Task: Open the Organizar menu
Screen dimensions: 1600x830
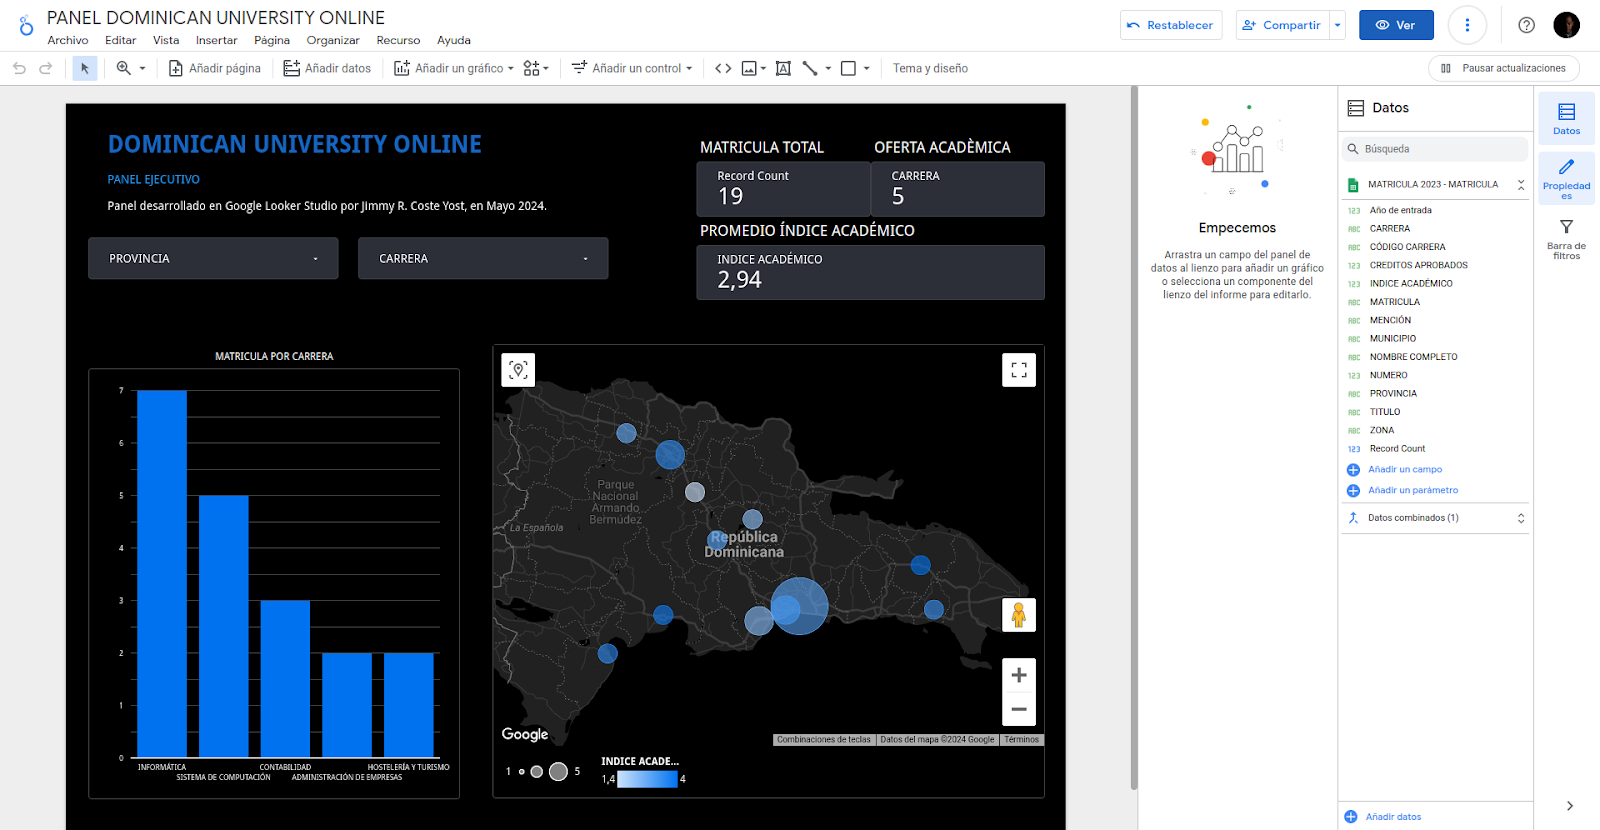Action: (333, 40)
